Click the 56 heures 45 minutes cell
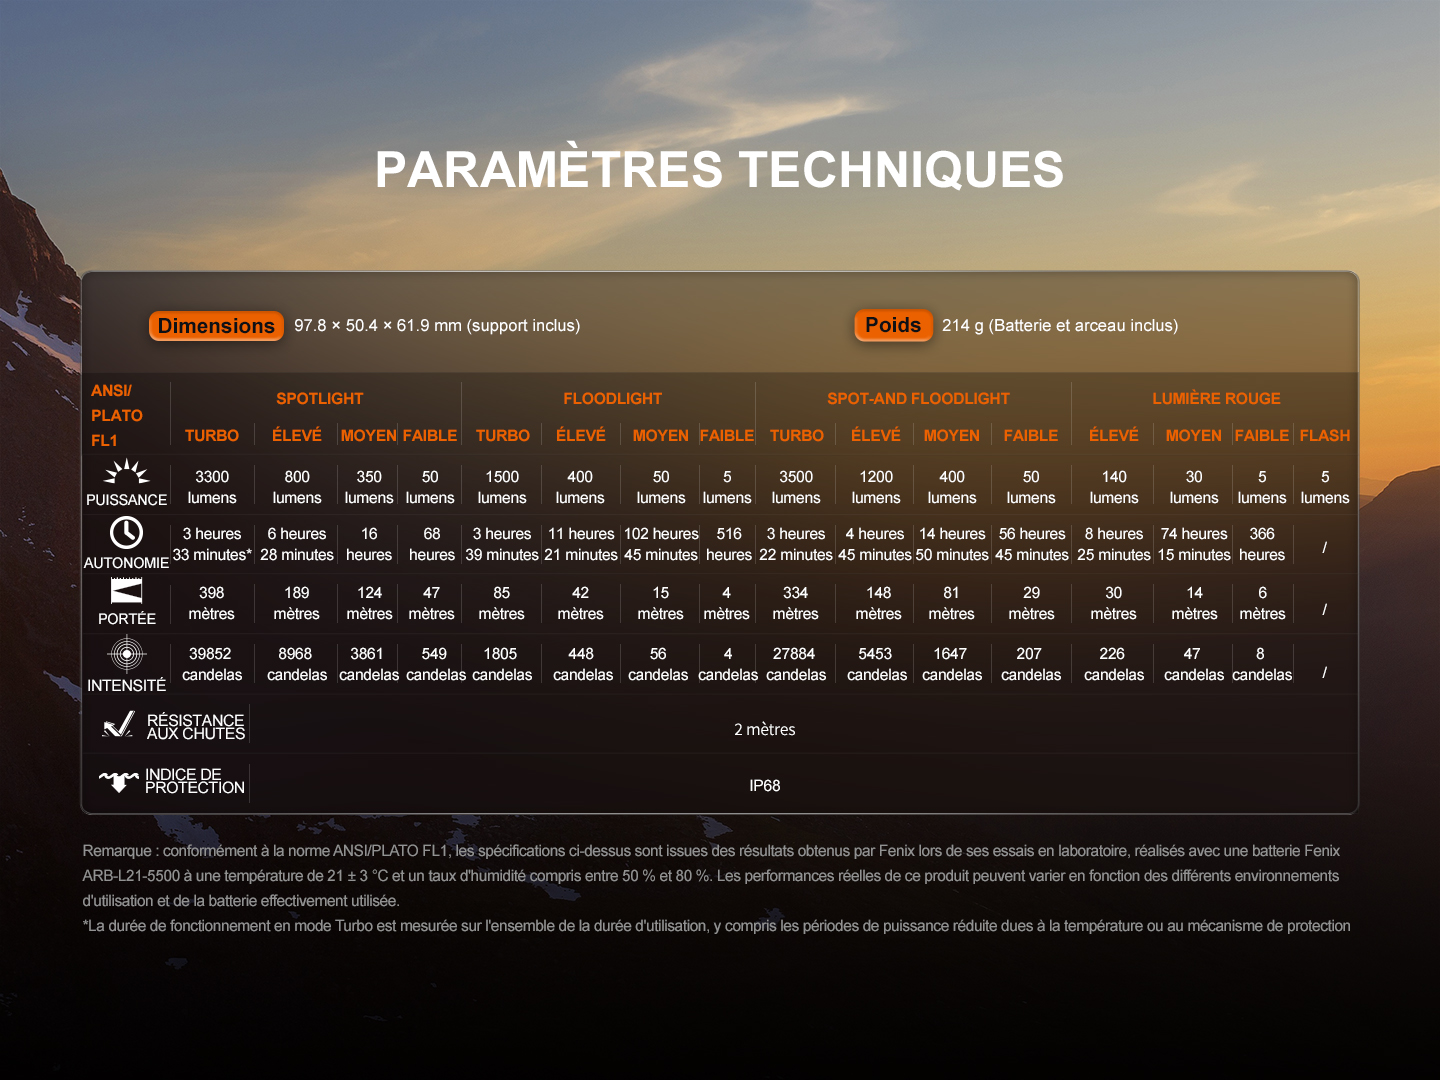 click(x=1032, y=544)
